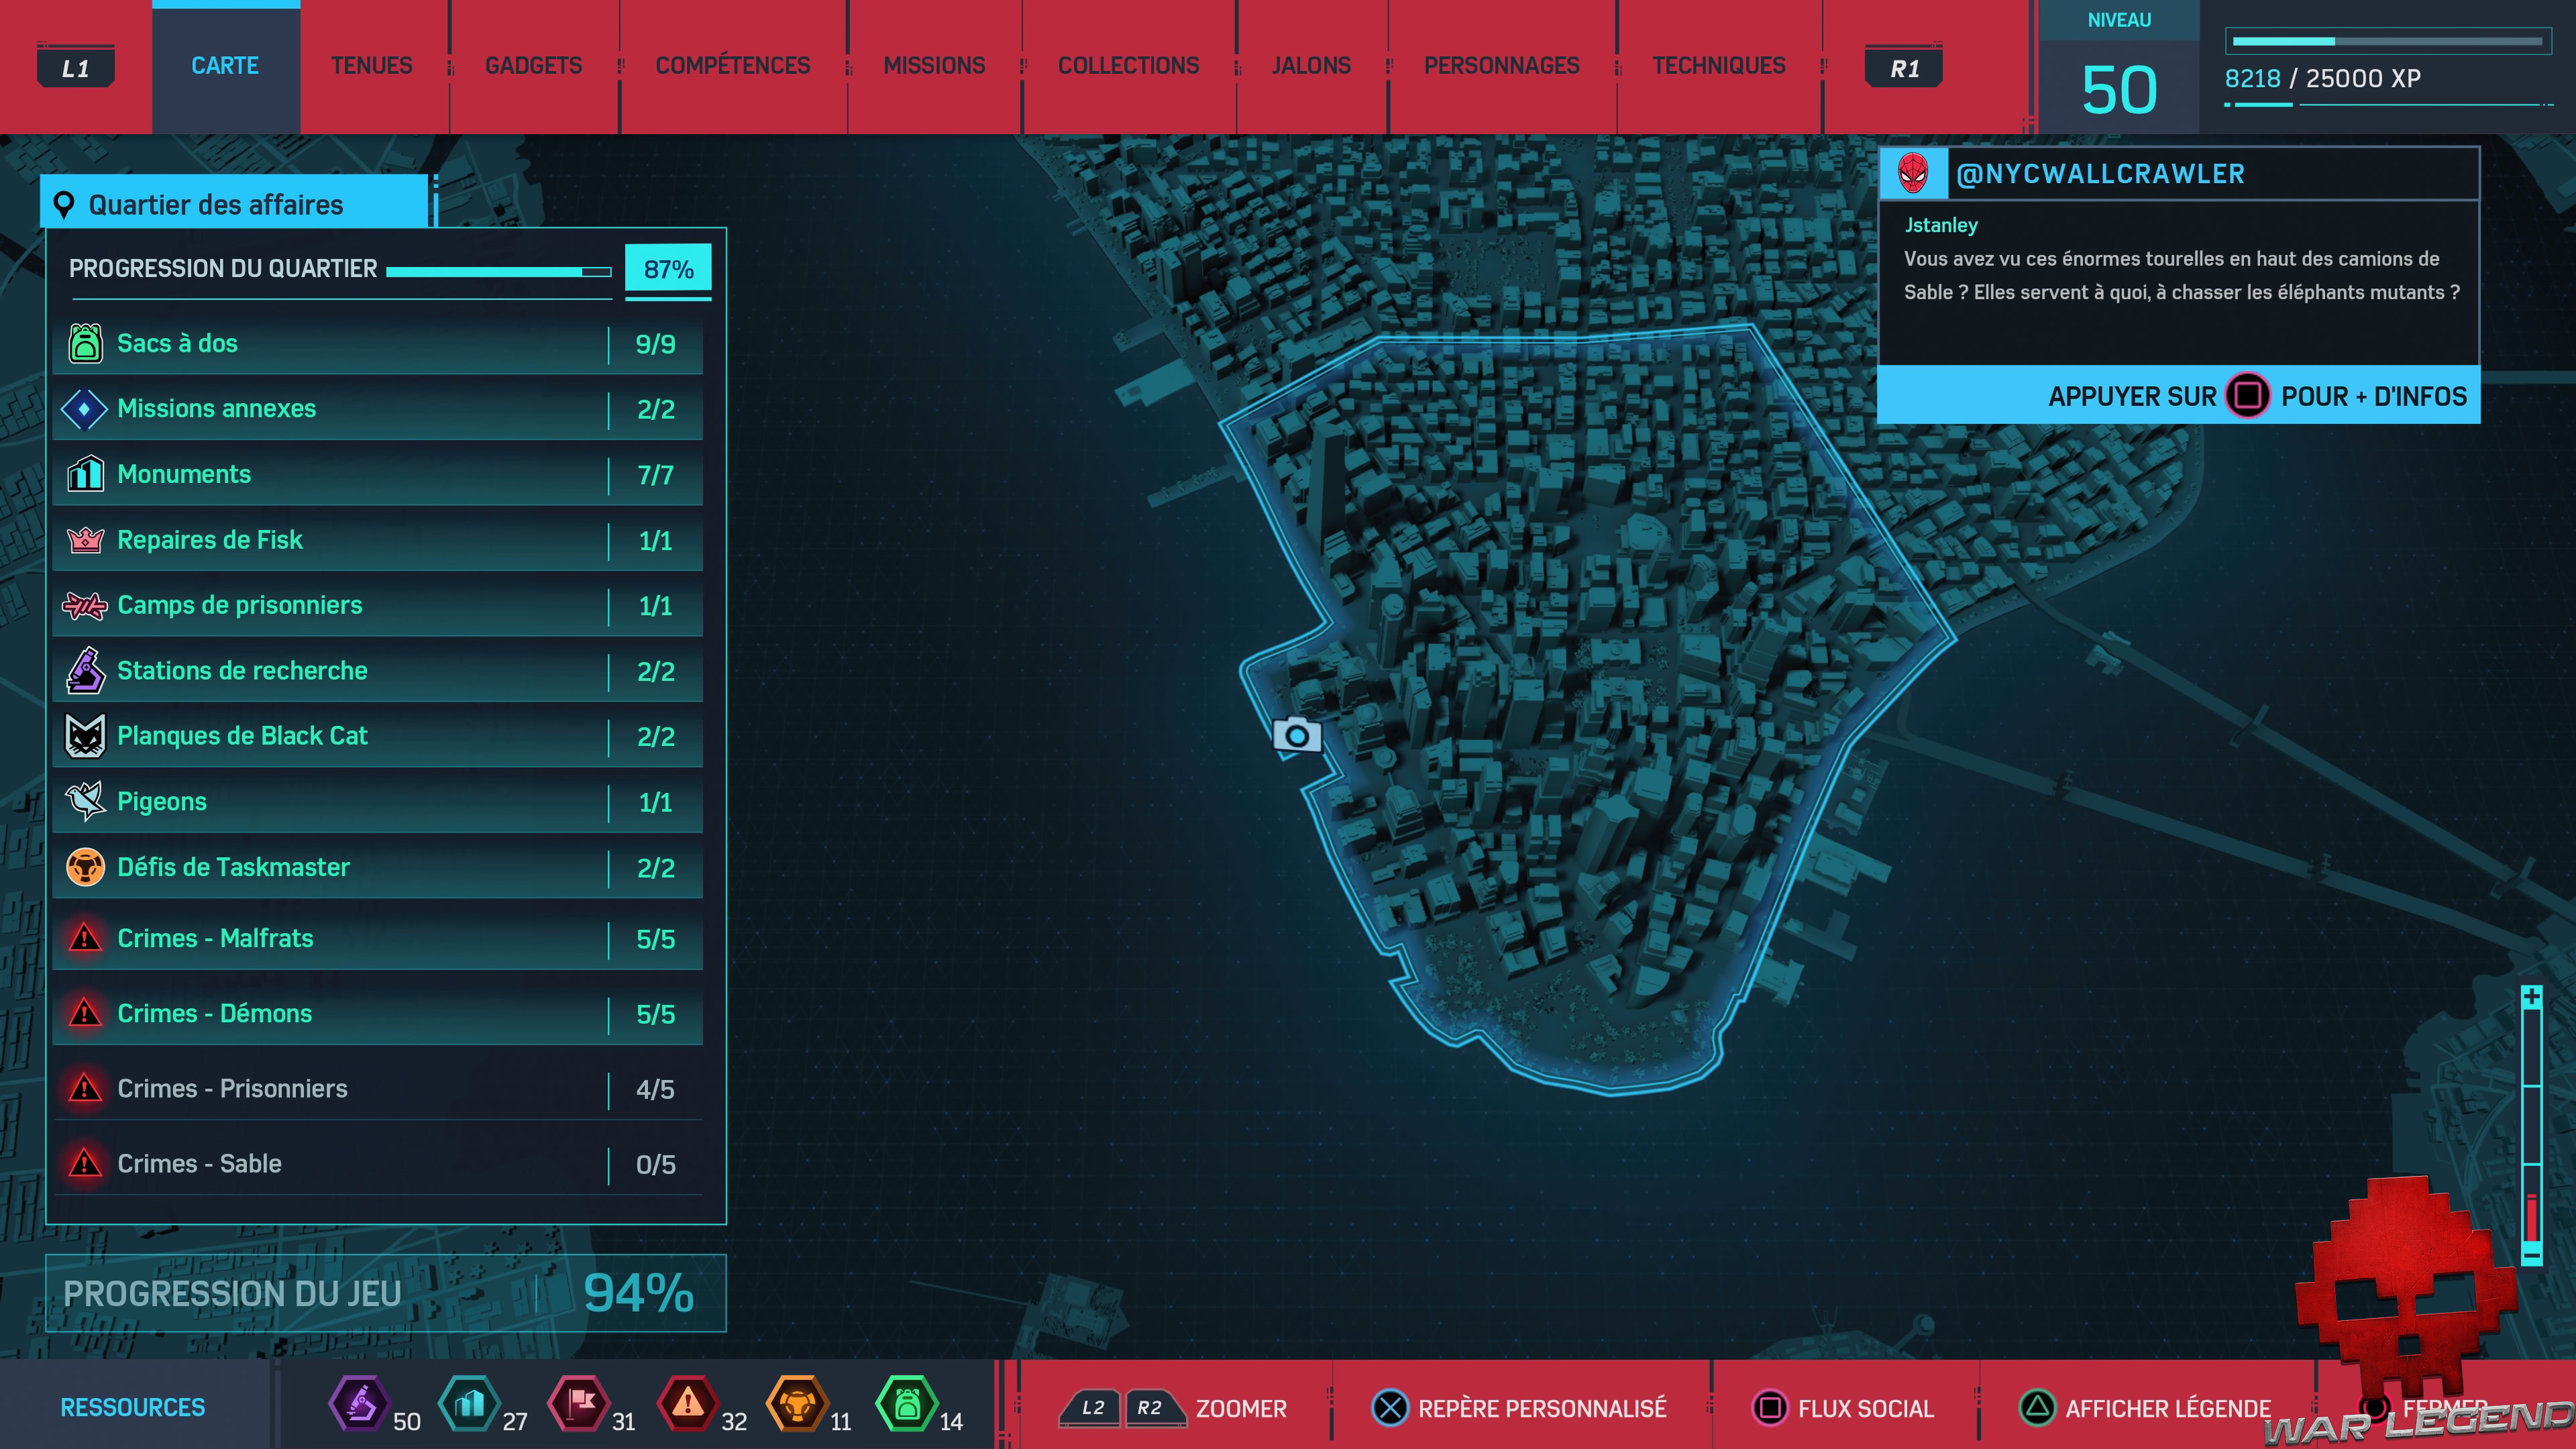Screen dimensions: 2576x1449
Task: Select the Crimes - Sable row
Action: coord(377,1164)
